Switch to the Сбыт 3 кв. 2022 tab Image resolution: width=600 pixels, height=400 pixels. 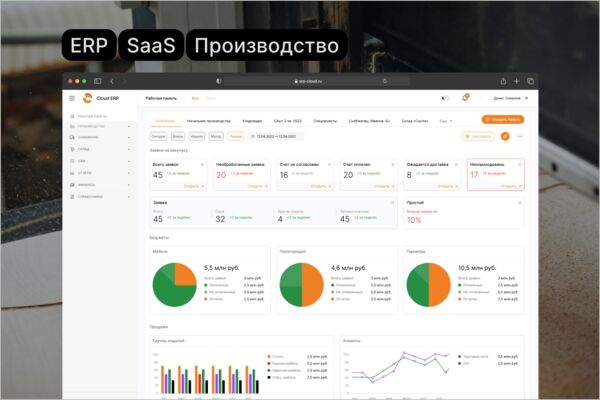pyautogui.click(x=288, y=121)
